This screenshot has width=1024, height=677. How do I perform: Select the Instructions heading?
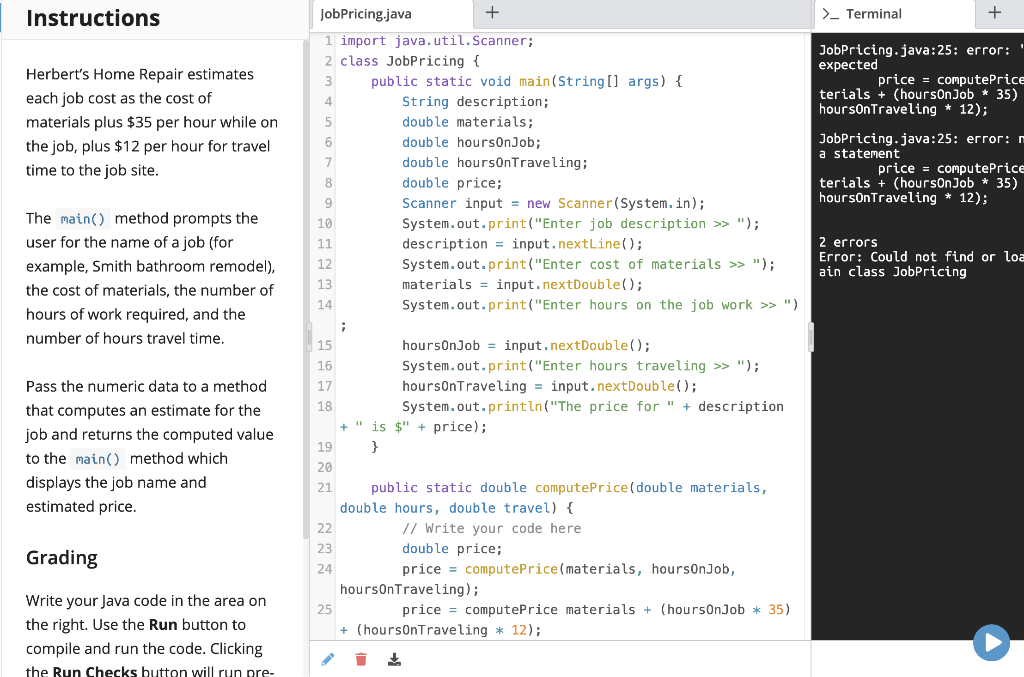pos(93,18)
